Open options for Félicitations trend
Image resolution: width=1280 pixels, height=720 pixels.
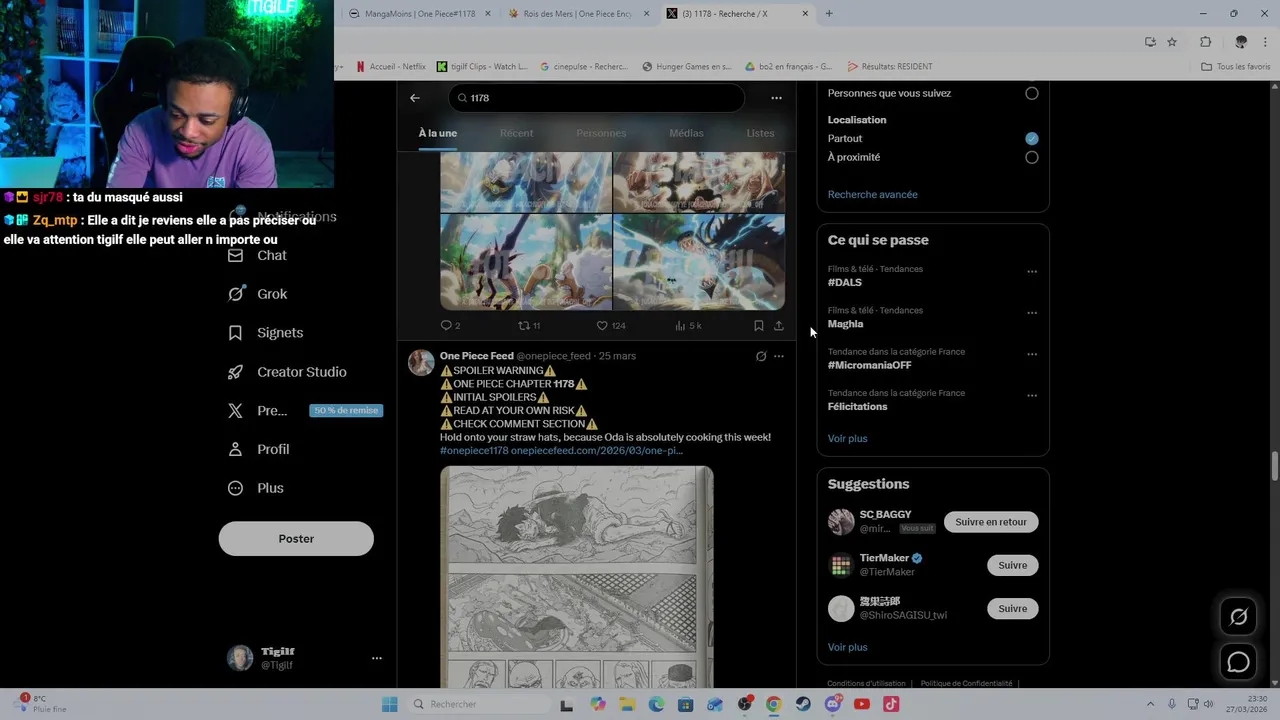(1032, 395)
